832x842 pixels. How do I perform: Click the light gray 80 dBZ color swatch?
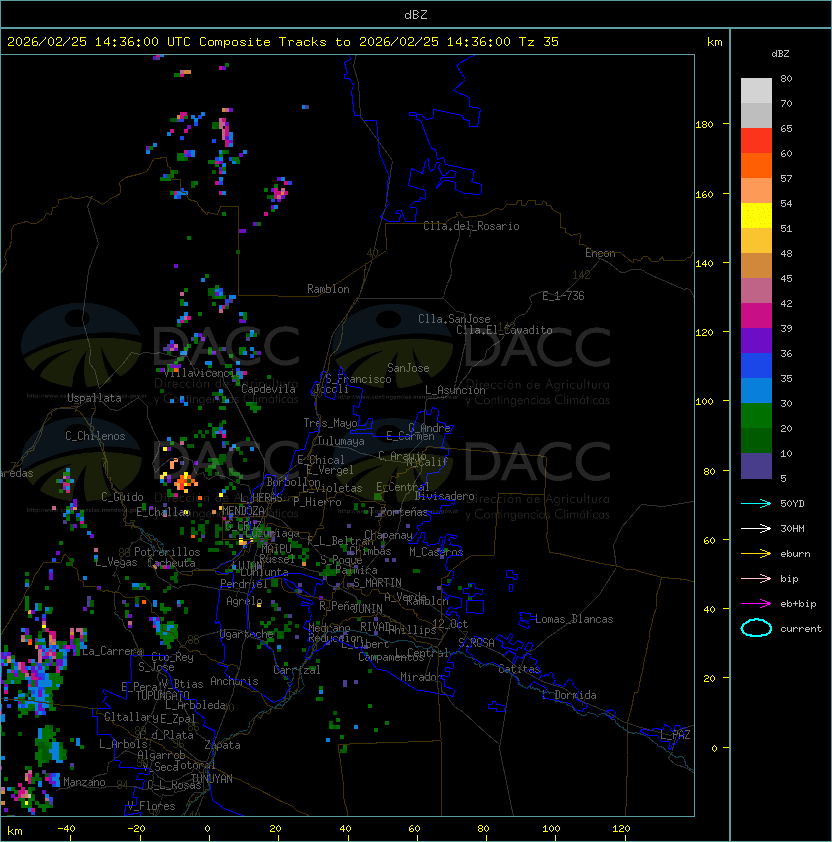(x=756, y=91)
